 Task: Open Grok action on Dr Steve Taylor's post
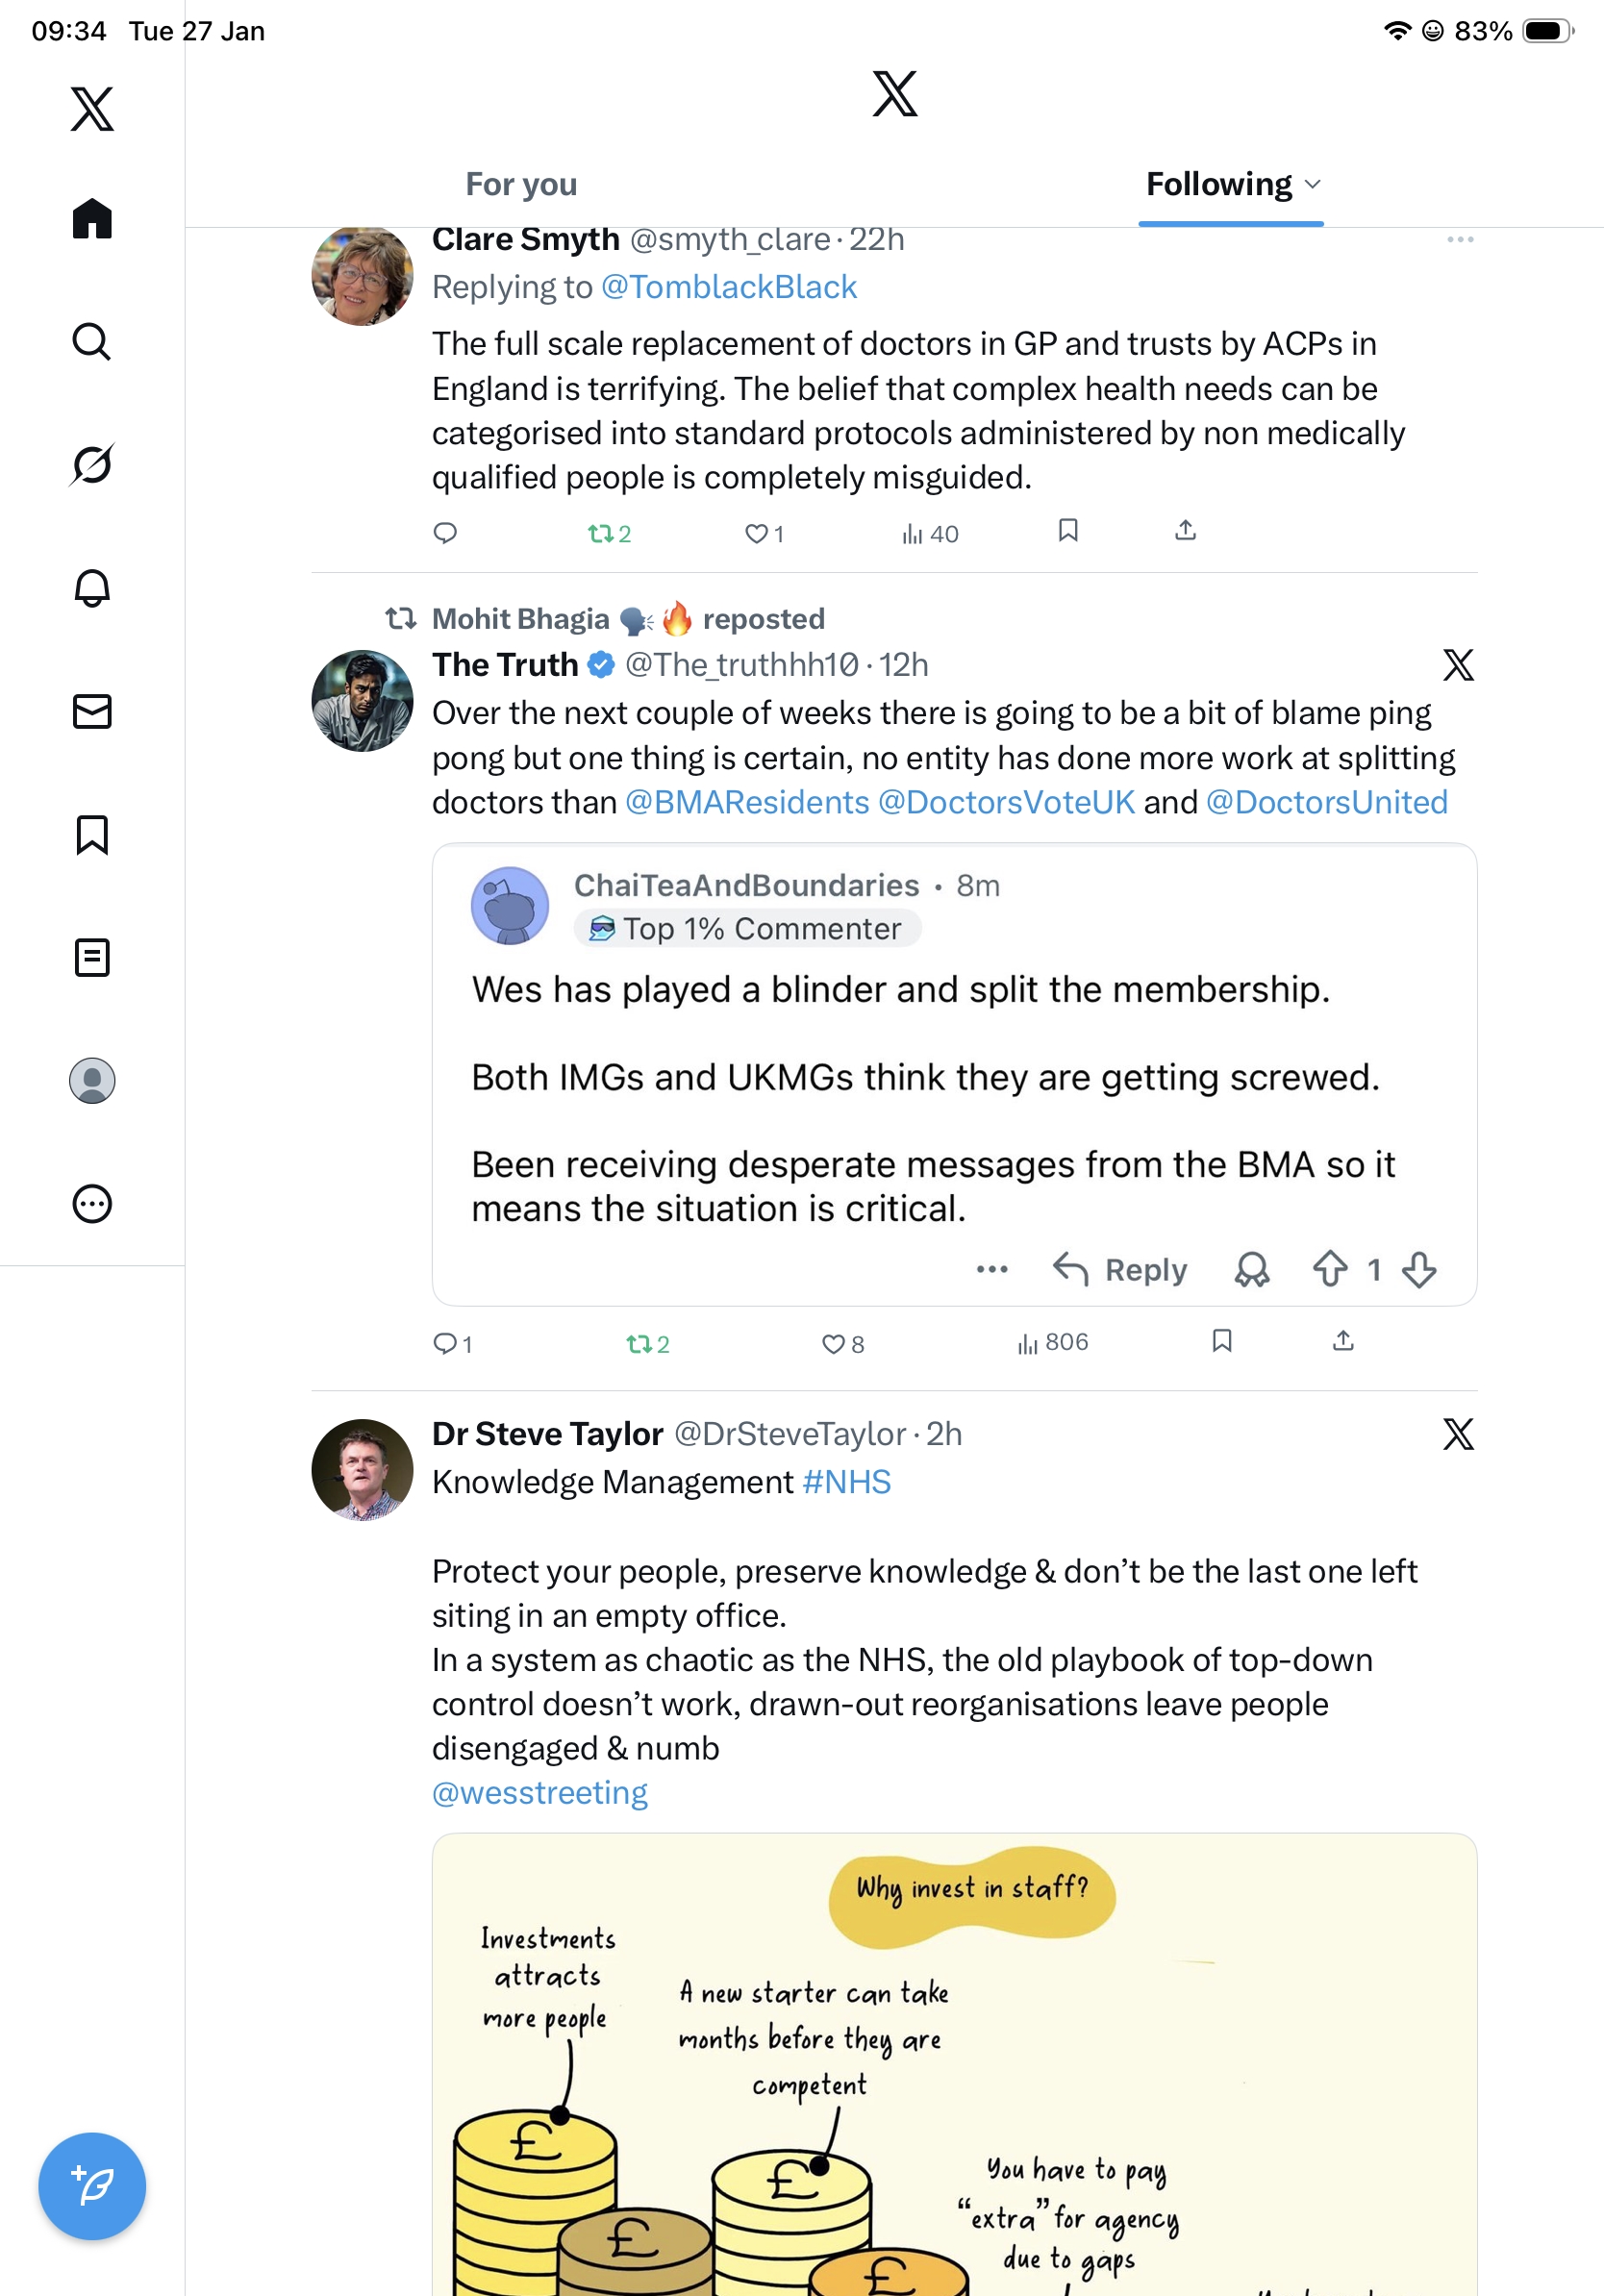pos(1457,1433)
